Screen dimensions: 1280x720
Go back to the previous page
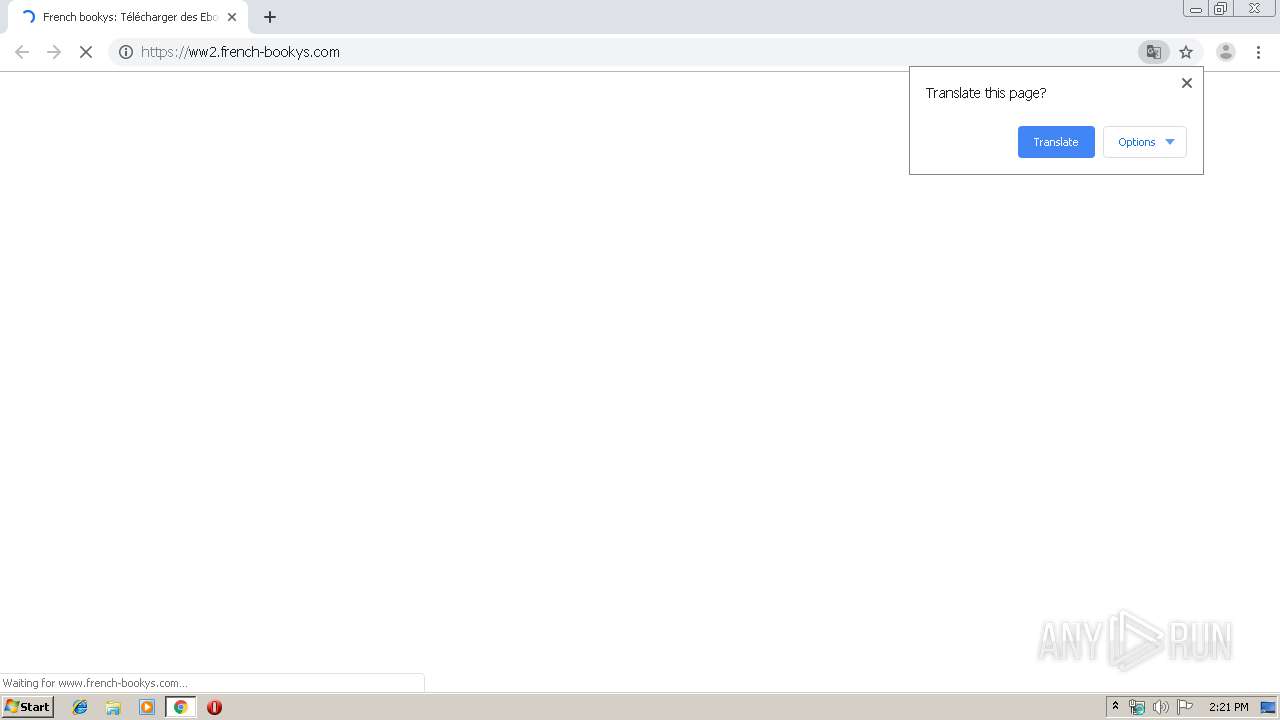(22, 52)
